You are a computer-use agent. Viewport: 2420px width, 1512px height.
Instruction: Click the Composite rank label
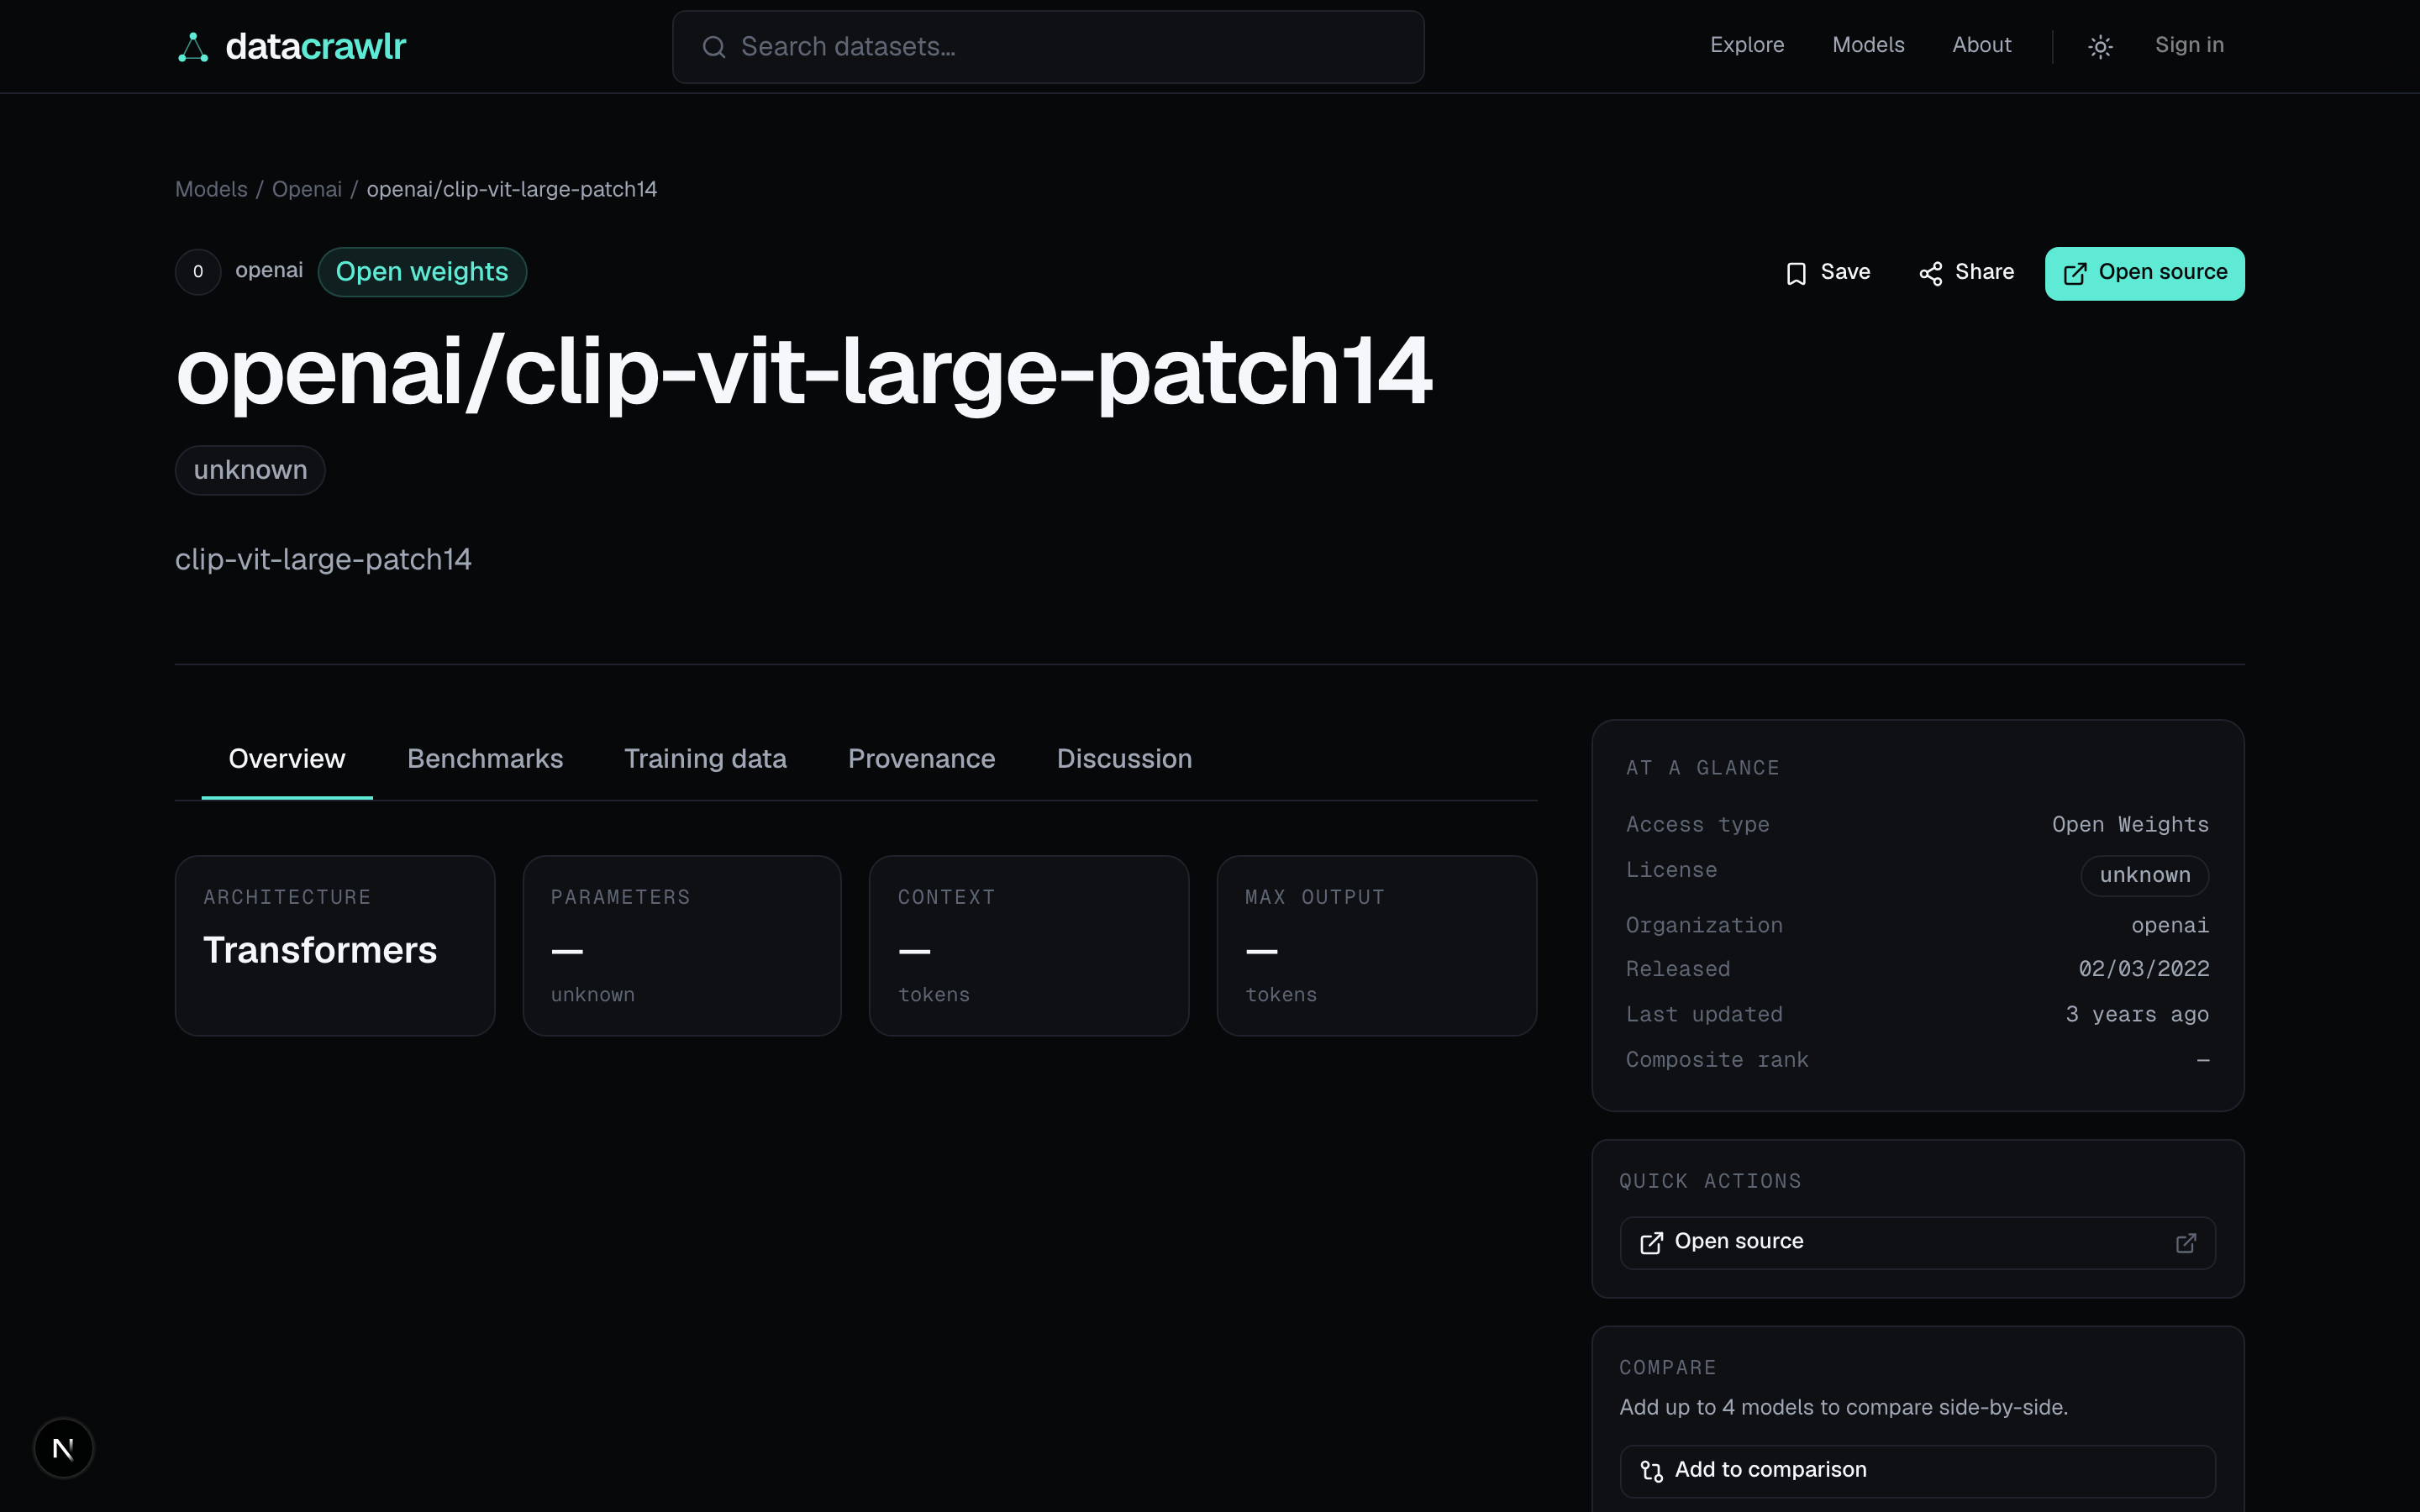click(1716, 1060)
